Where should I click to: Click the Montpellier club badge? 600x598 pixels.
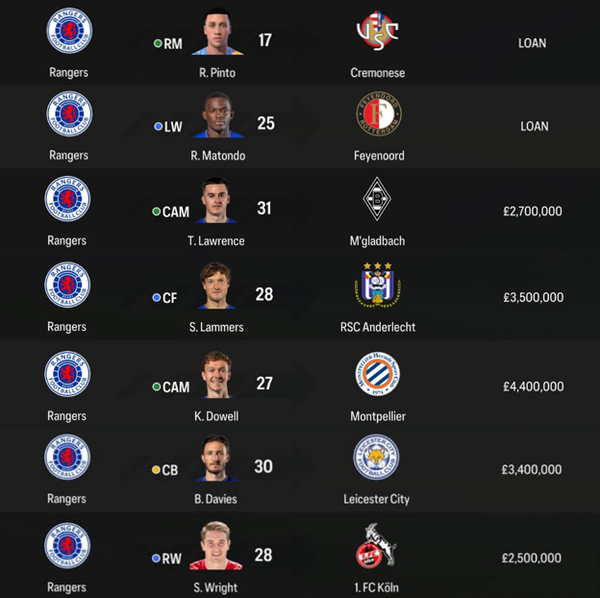point(377,375)
